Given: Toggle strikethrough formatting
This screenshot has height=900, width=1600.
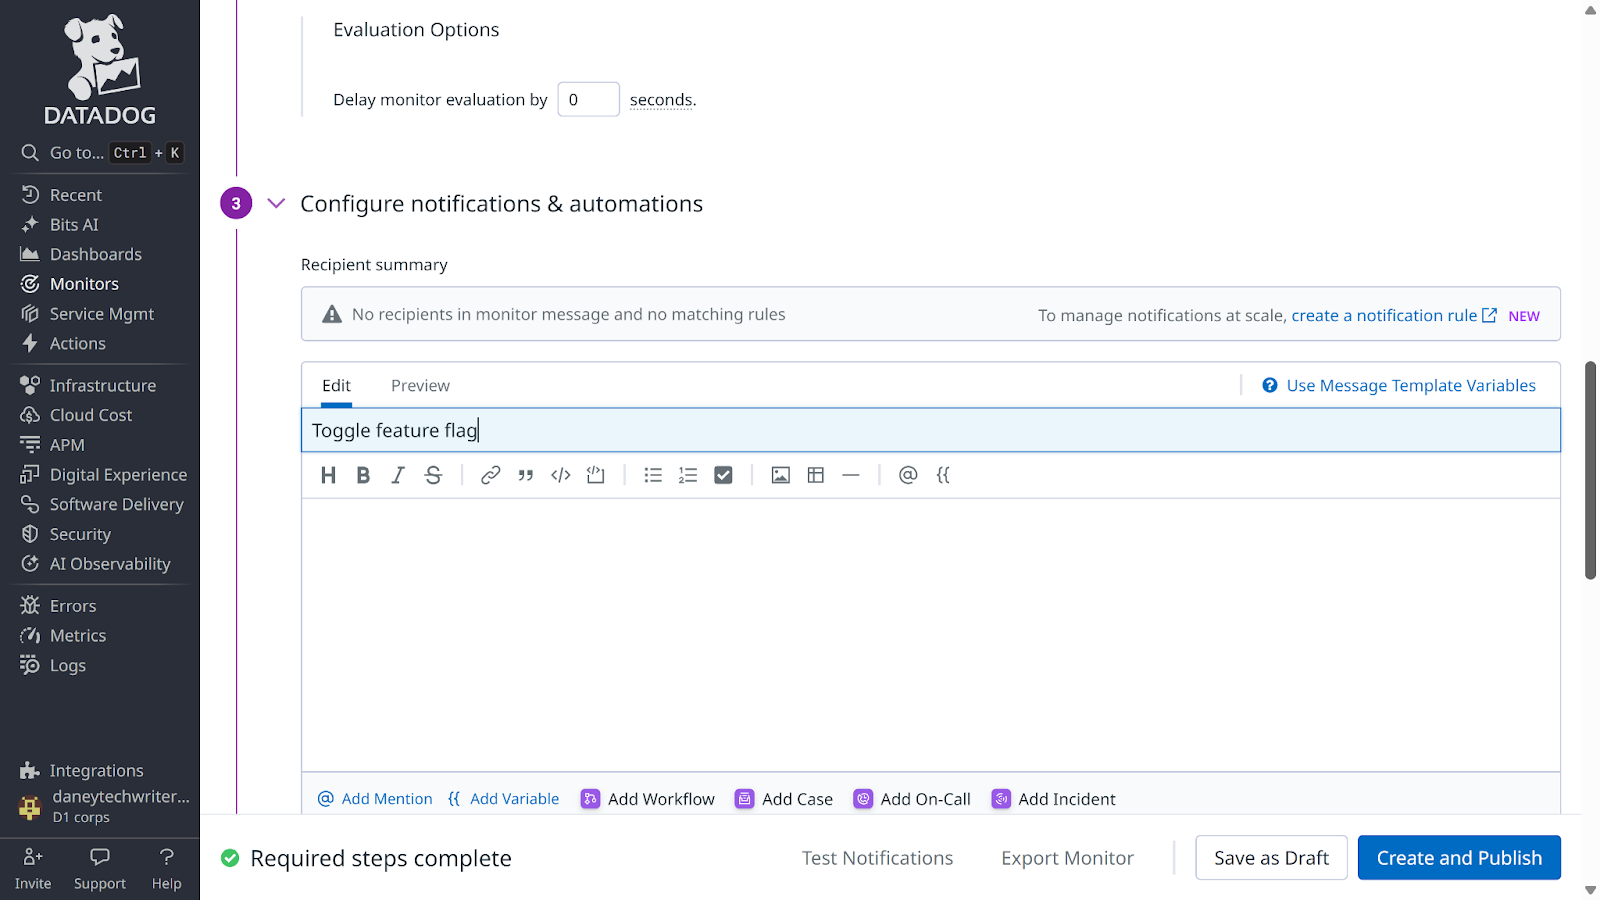Looking at the screenshot, I should (x=433, y=475).
